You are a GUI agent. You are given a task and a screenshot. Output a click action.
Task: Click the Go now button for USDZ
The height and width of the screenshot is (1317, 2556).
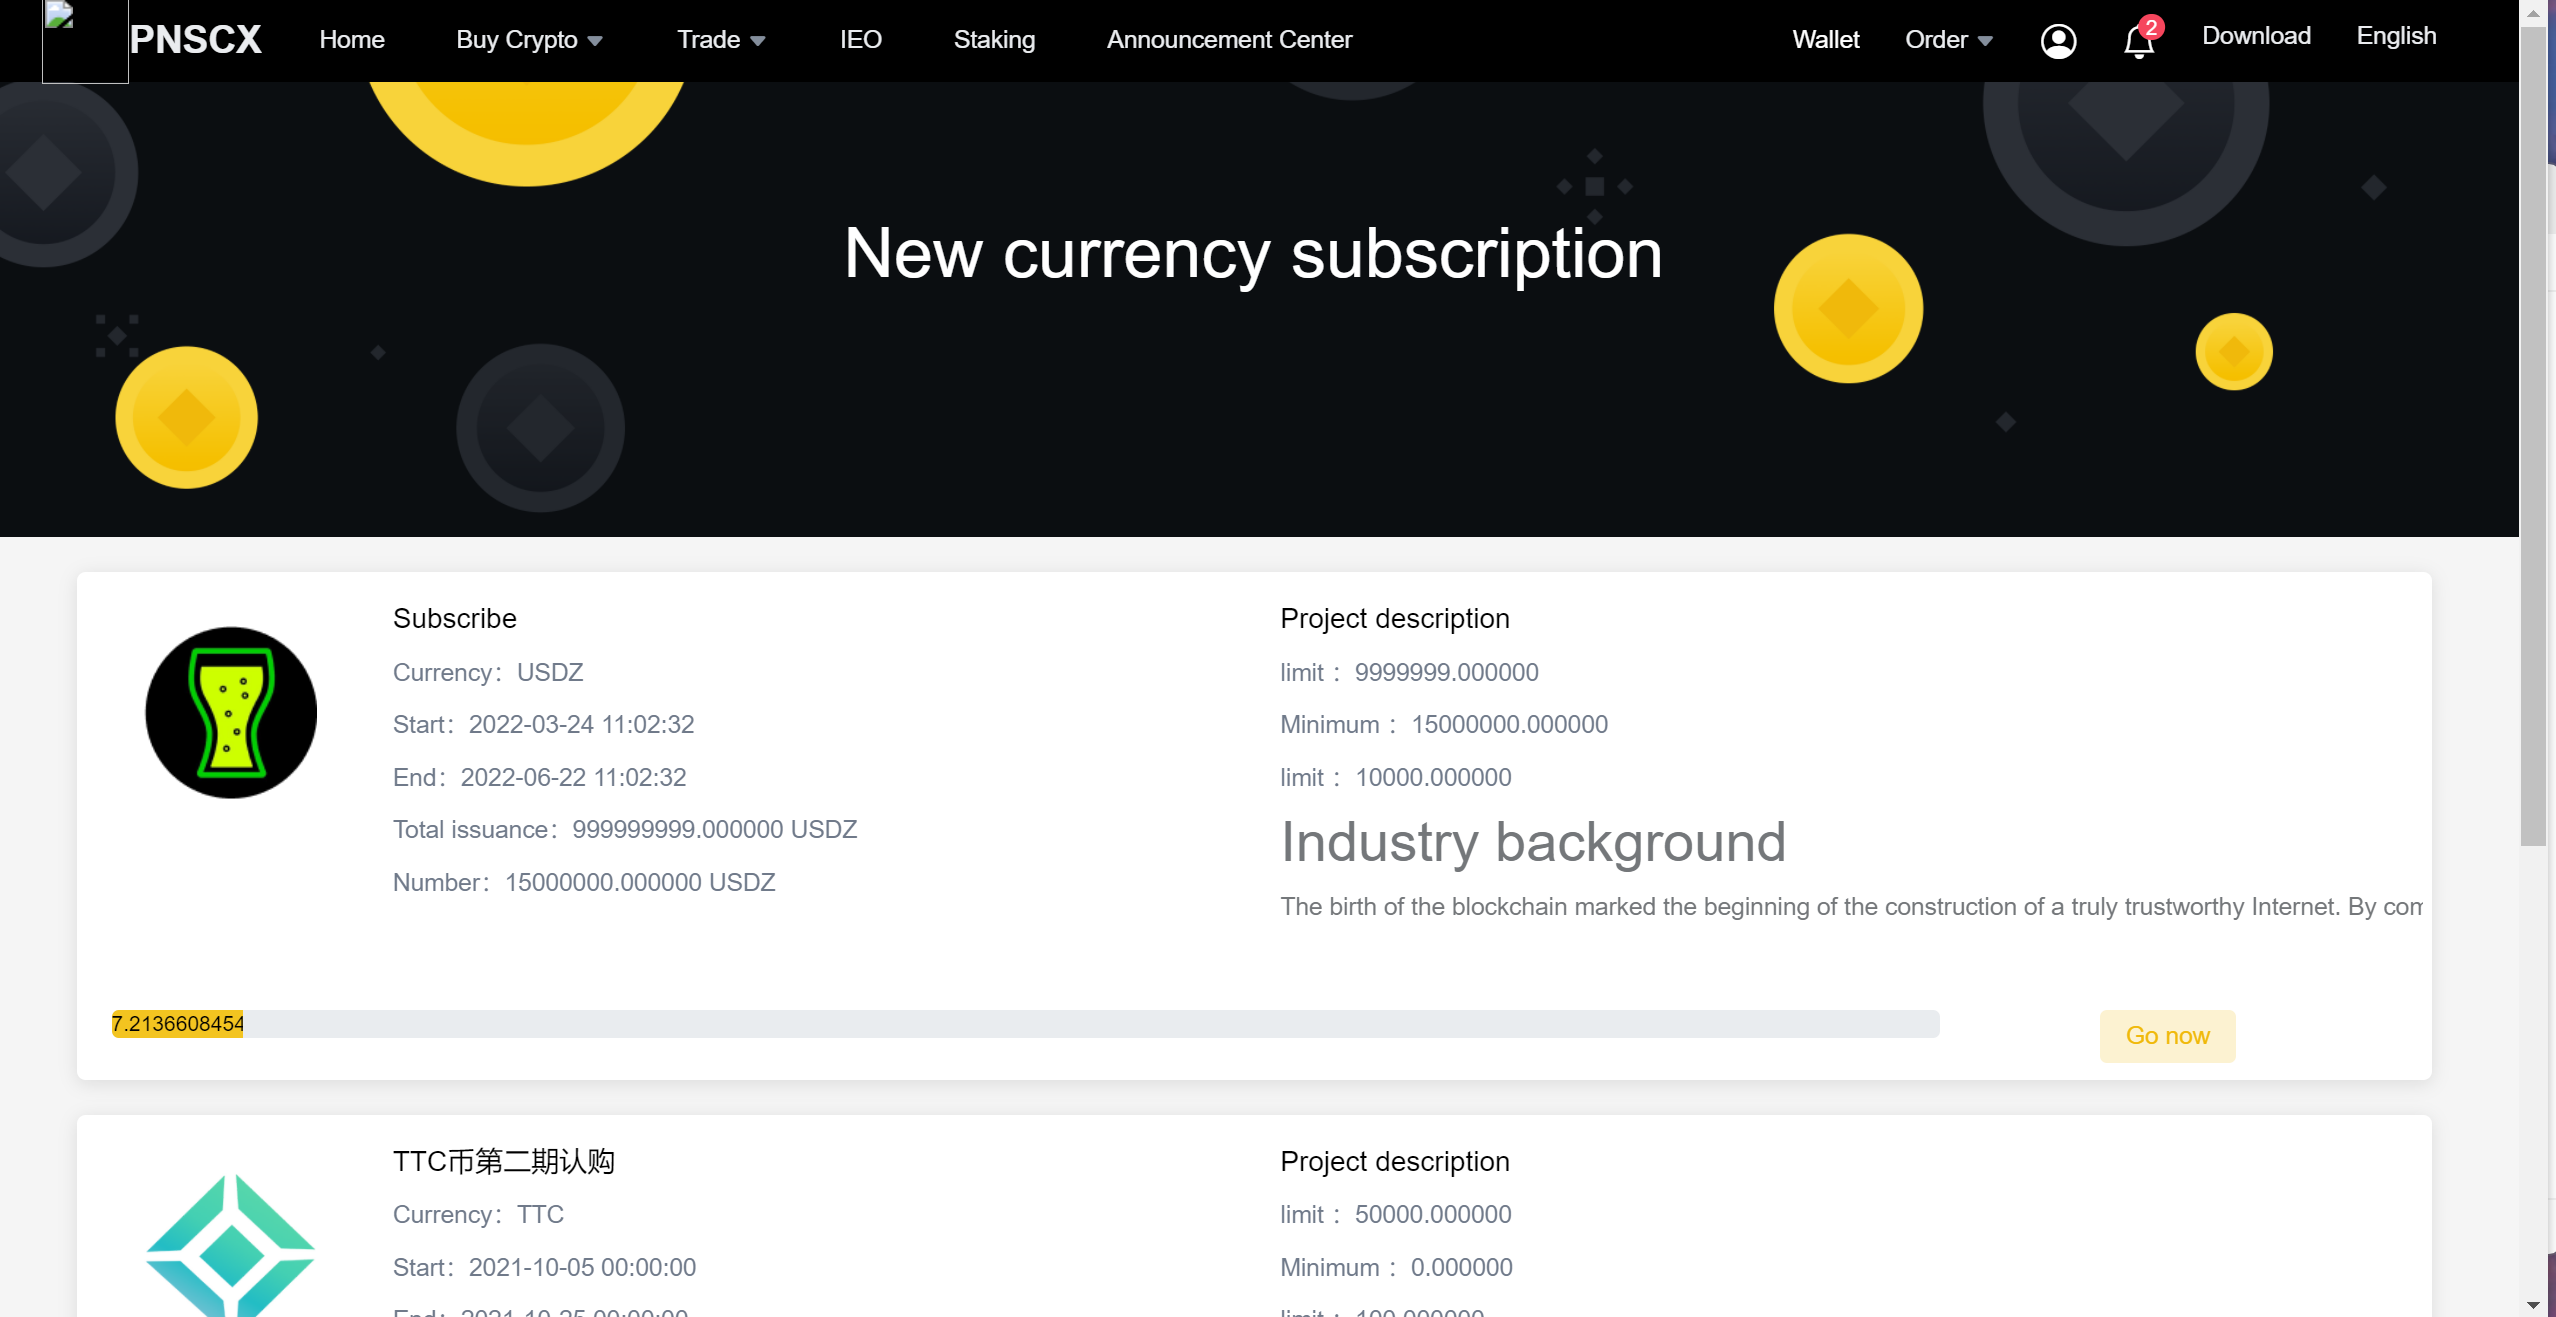pos(2168,1035)
